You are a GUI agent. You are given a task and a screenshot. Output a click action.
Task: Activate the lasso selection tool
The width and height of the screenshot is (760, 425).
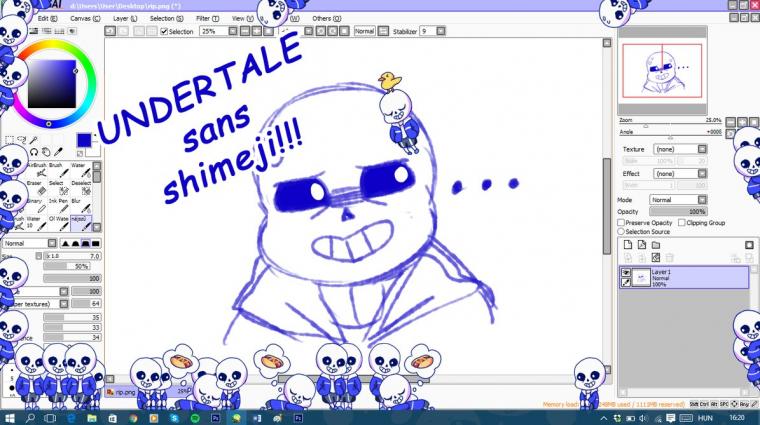click(21, 140)
